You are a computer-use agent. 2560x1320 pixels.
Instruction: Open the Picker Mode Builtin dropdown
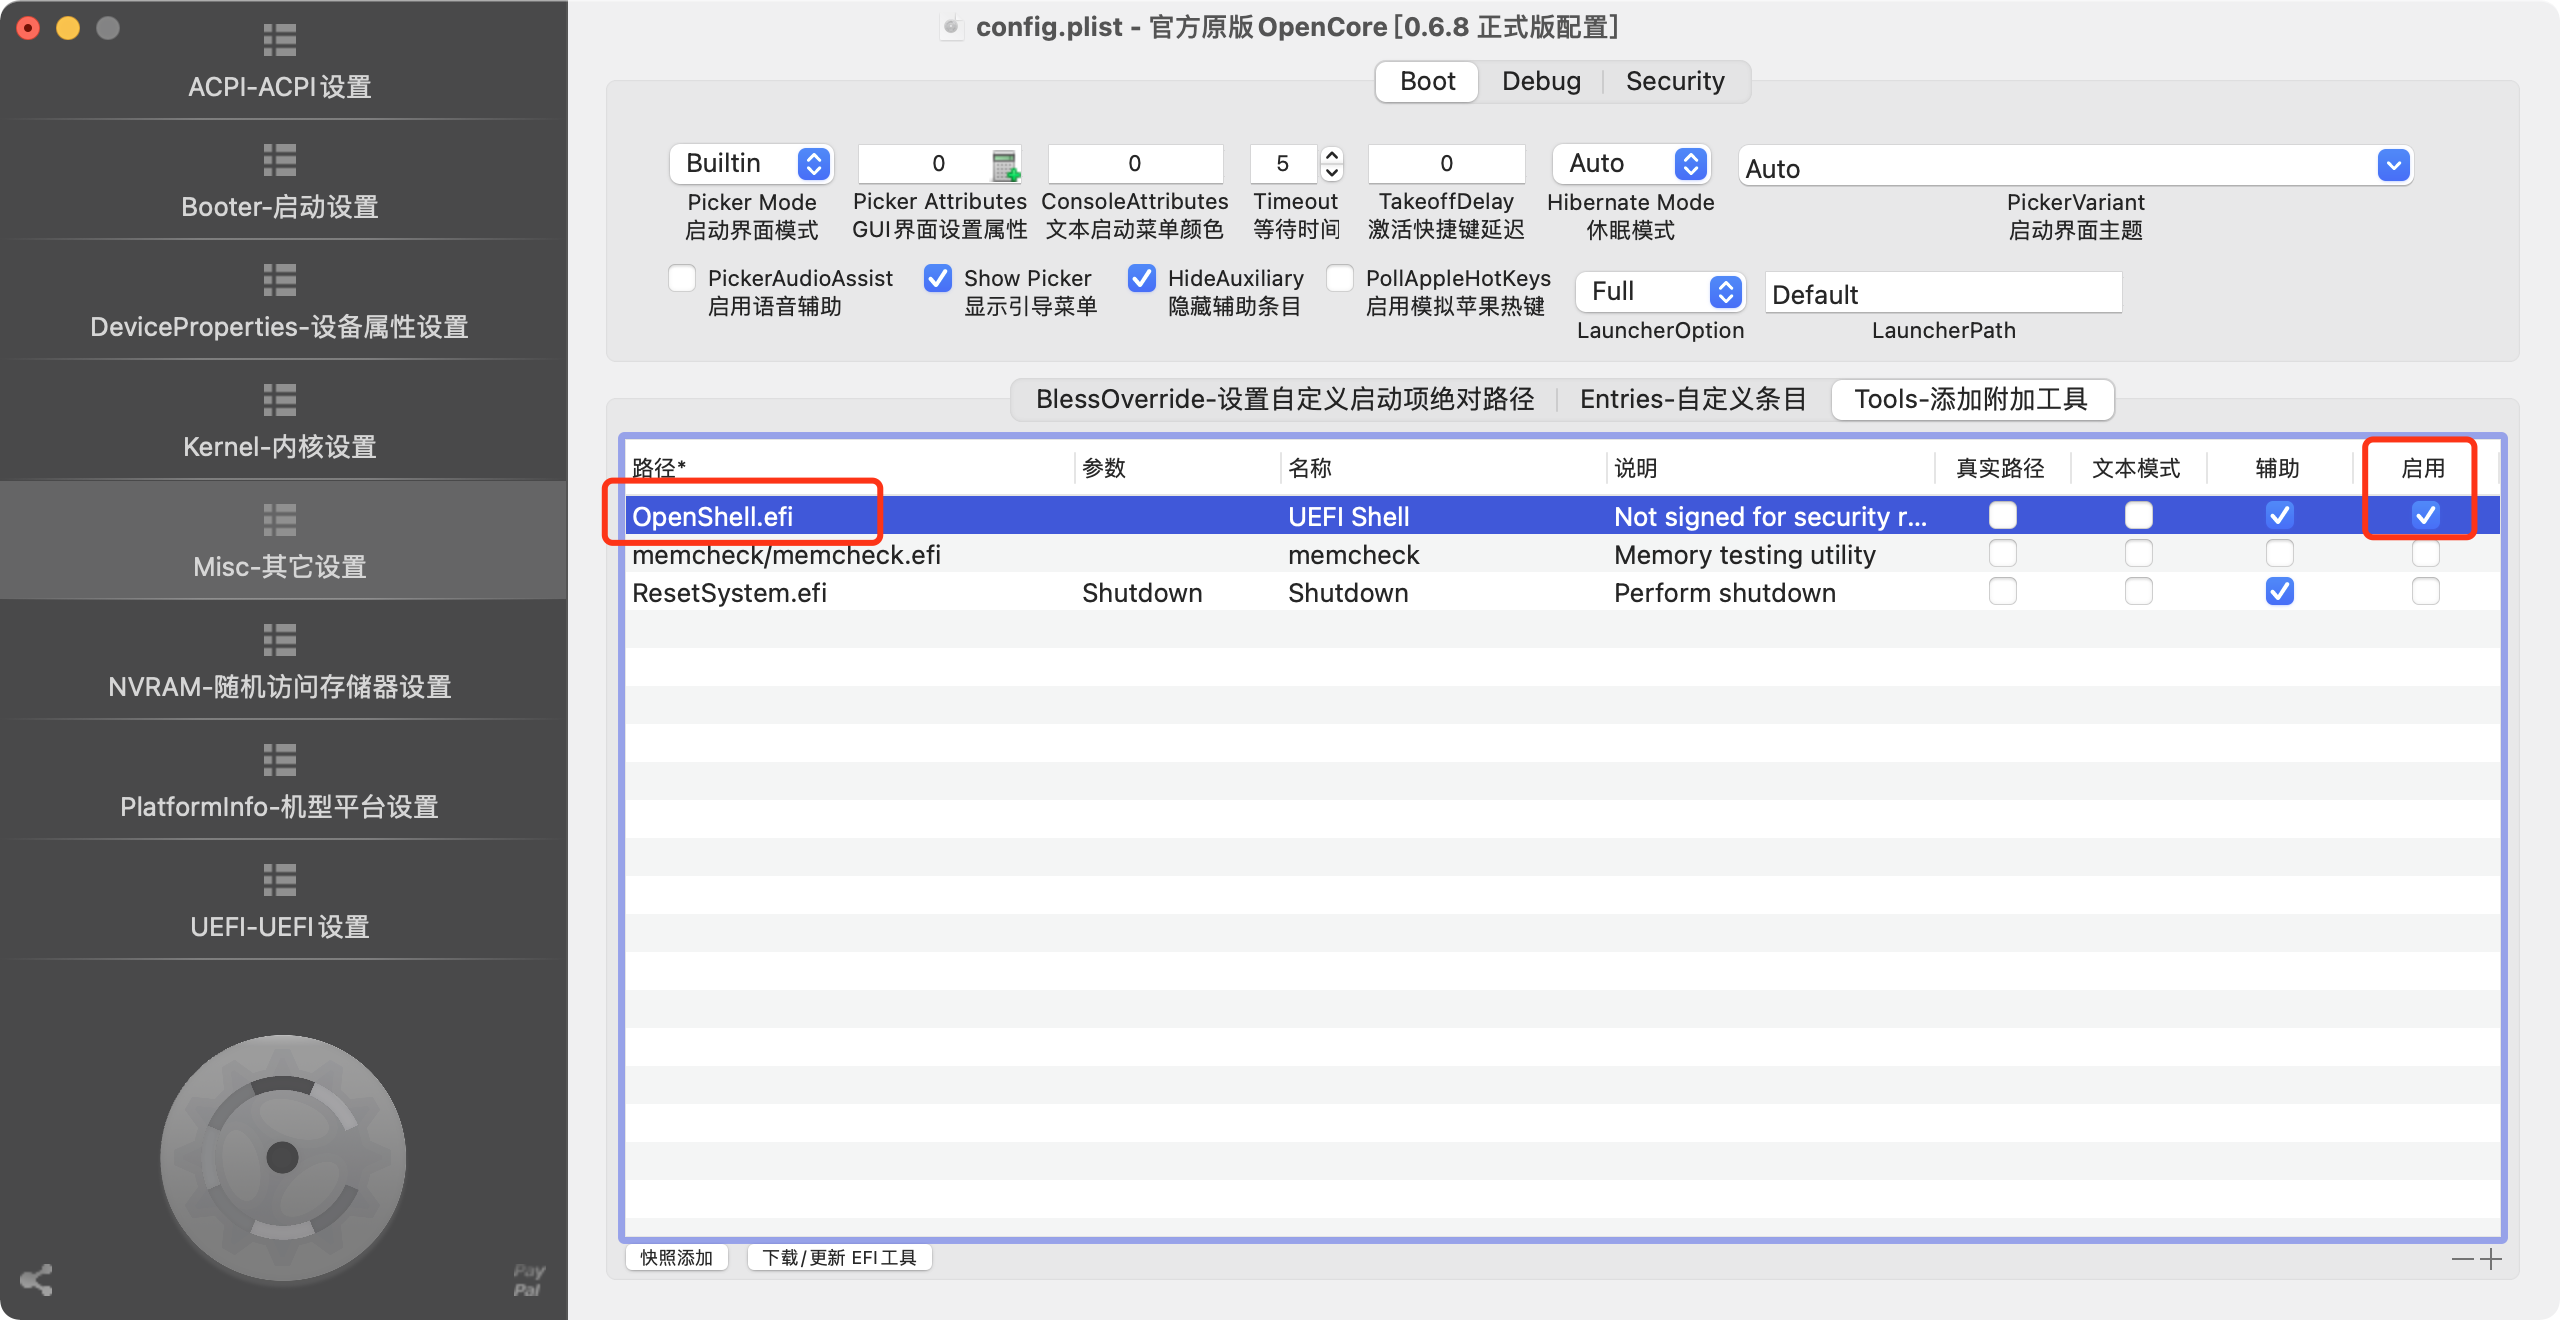point(751,164)
